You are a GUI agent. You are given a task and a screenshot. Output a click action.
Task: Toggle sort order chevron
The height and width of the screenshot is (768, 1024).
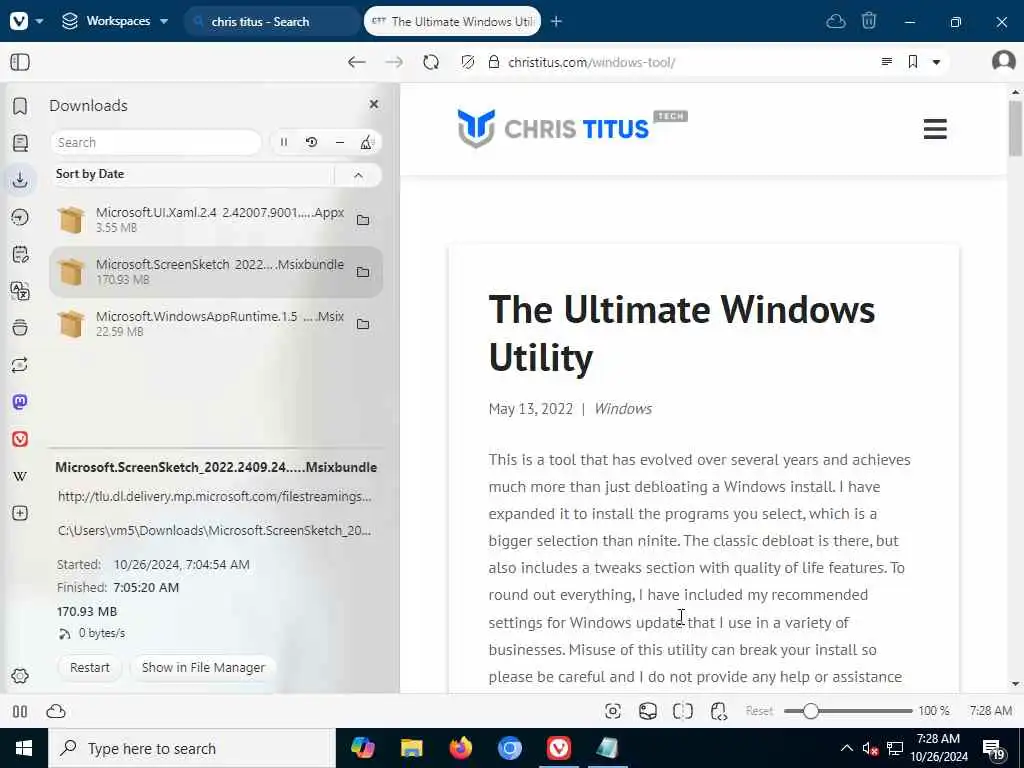click(358, 175)
